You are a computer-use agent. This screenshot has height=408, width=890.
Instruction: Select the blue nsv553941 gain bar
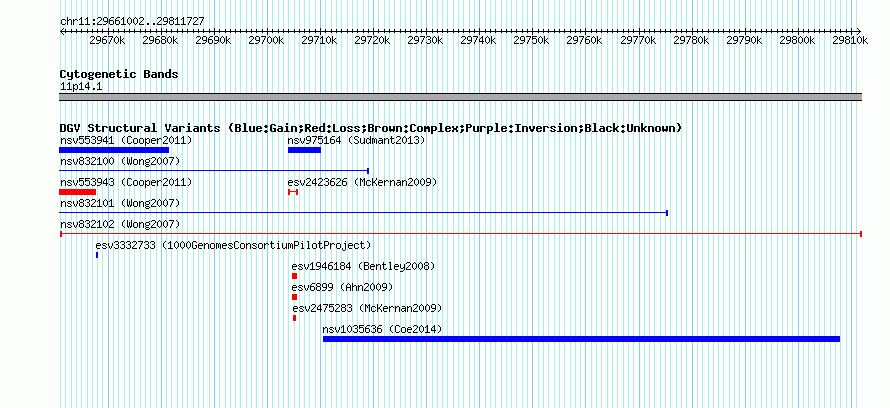pyautogui.click(x=114, y=150)
